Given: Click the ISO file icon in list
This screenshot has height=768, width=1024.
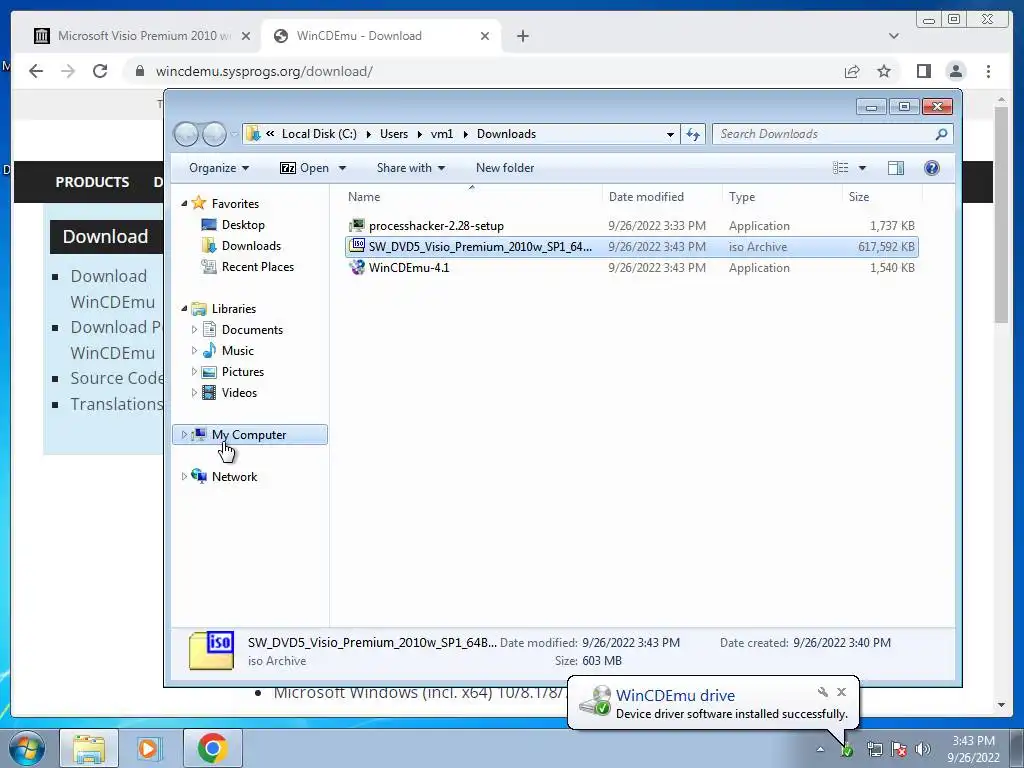Looking at the screenshot, I should point(357,246).
